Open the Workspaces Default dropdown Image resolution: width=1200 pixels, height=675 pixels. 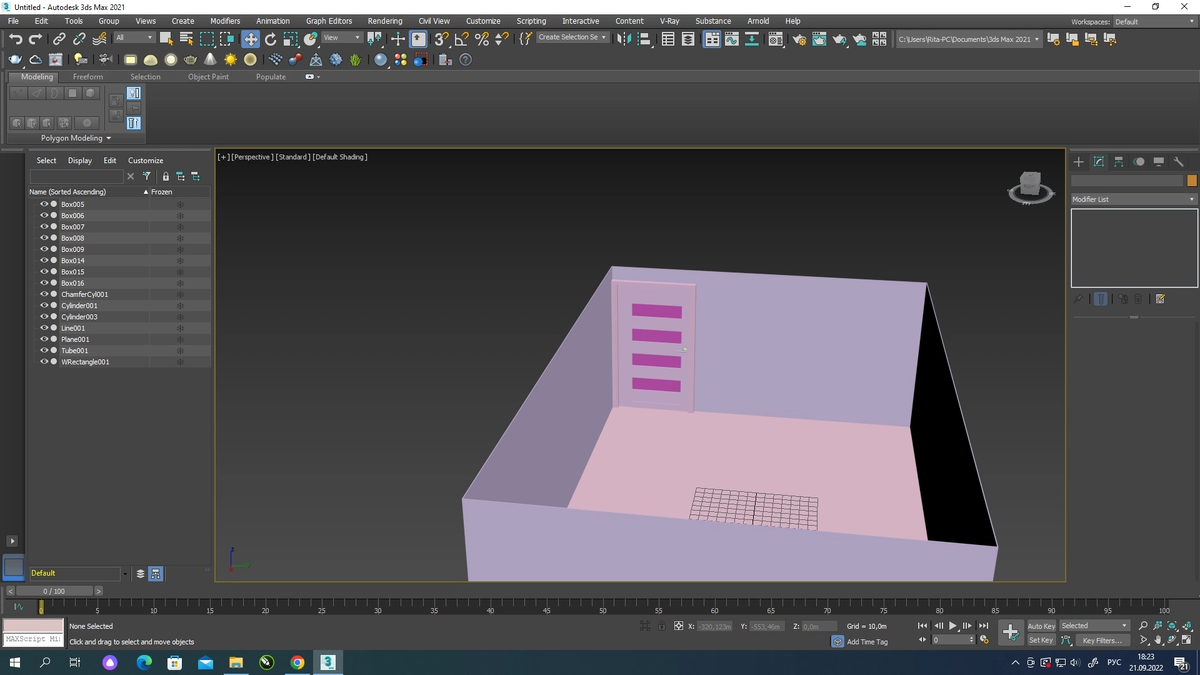(1153, 21)
